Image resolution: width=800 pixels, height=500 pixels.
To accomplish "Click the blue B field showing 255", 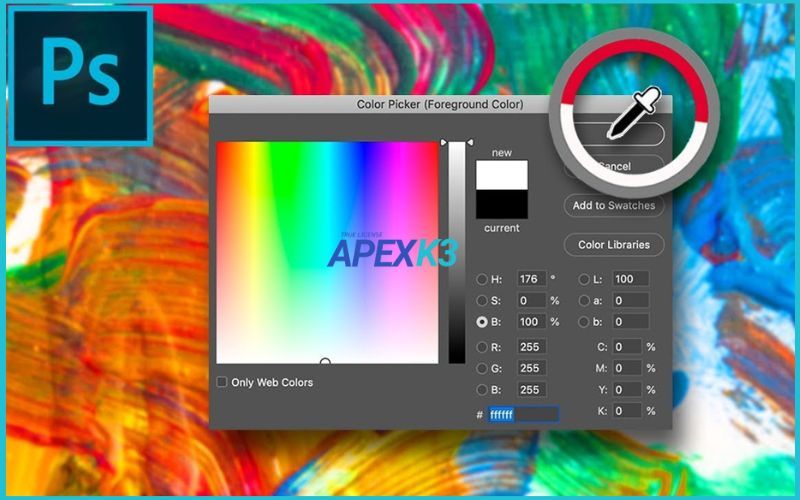I will pos(532,390).
